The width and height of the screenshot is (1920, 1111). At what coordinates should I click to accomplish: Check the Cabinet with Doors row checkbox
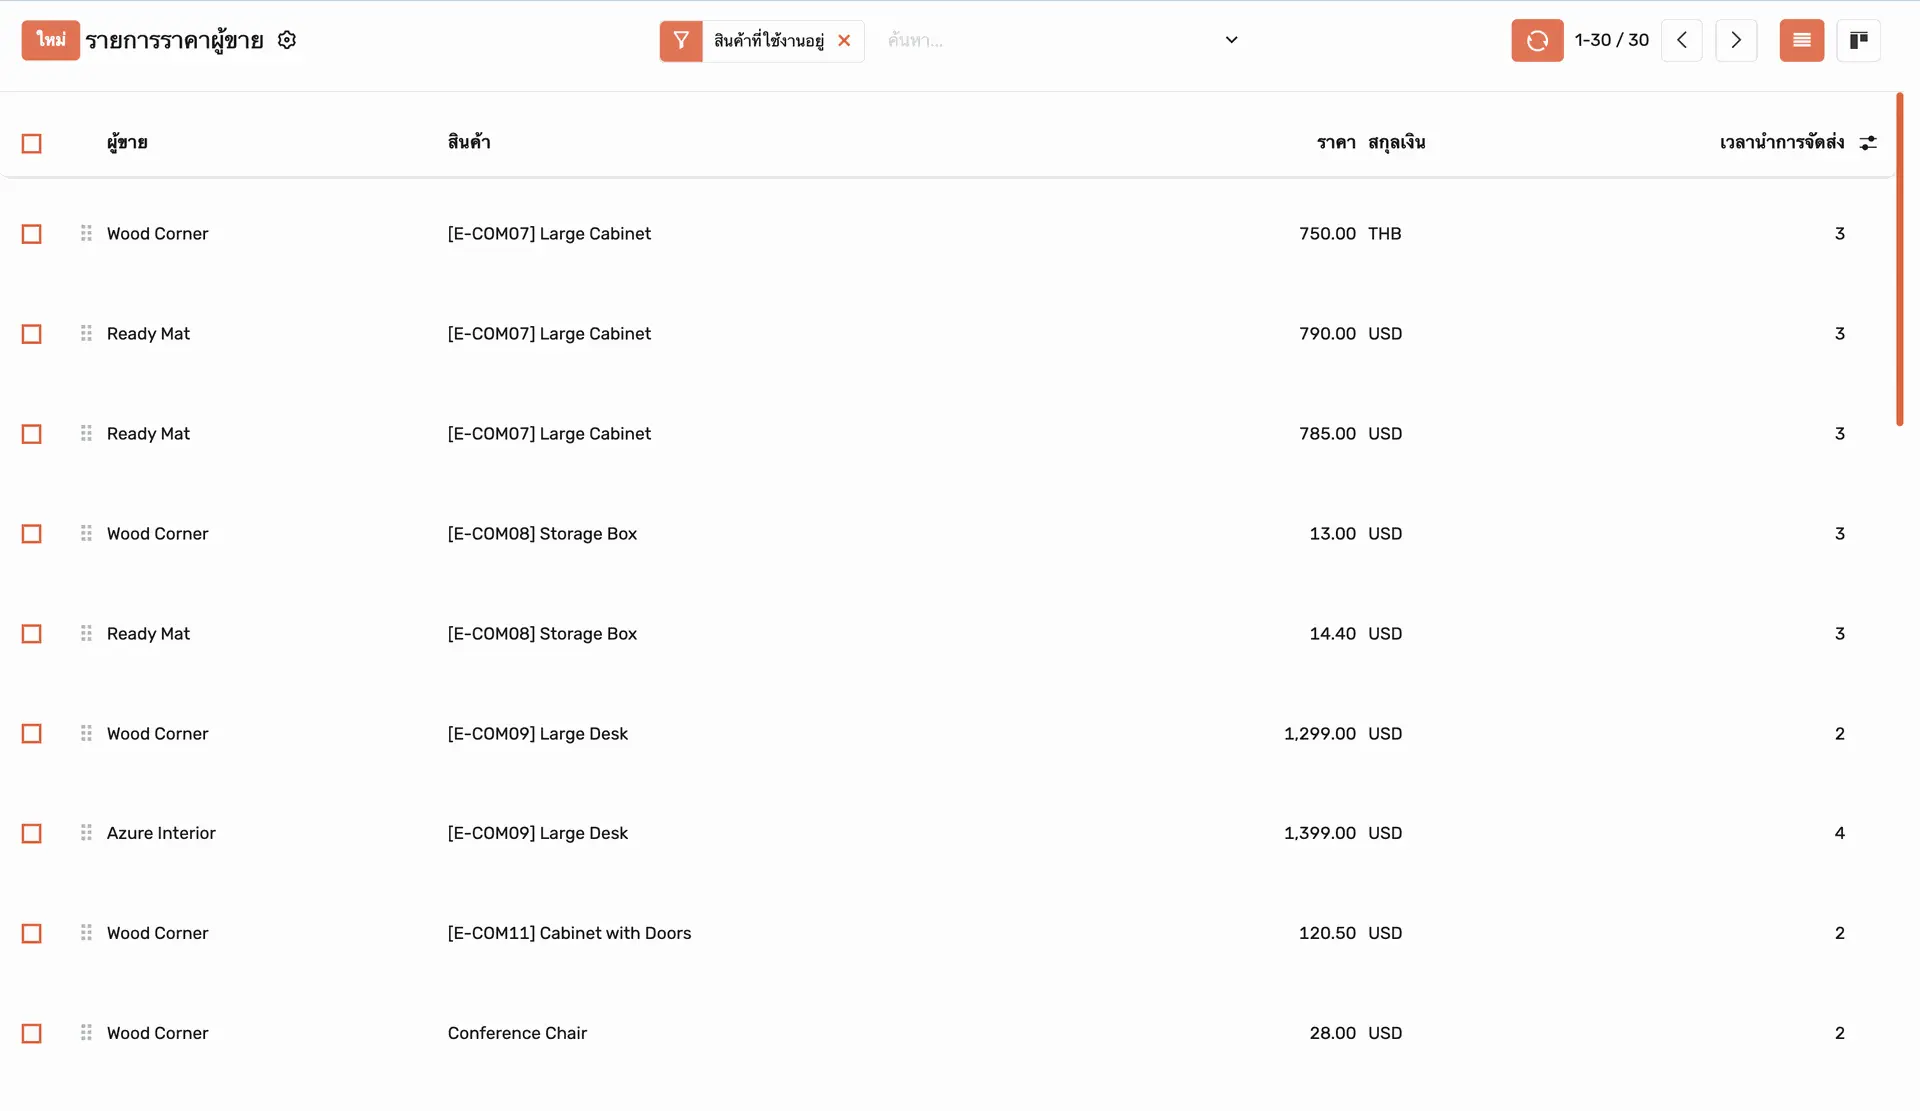point(32,933)
